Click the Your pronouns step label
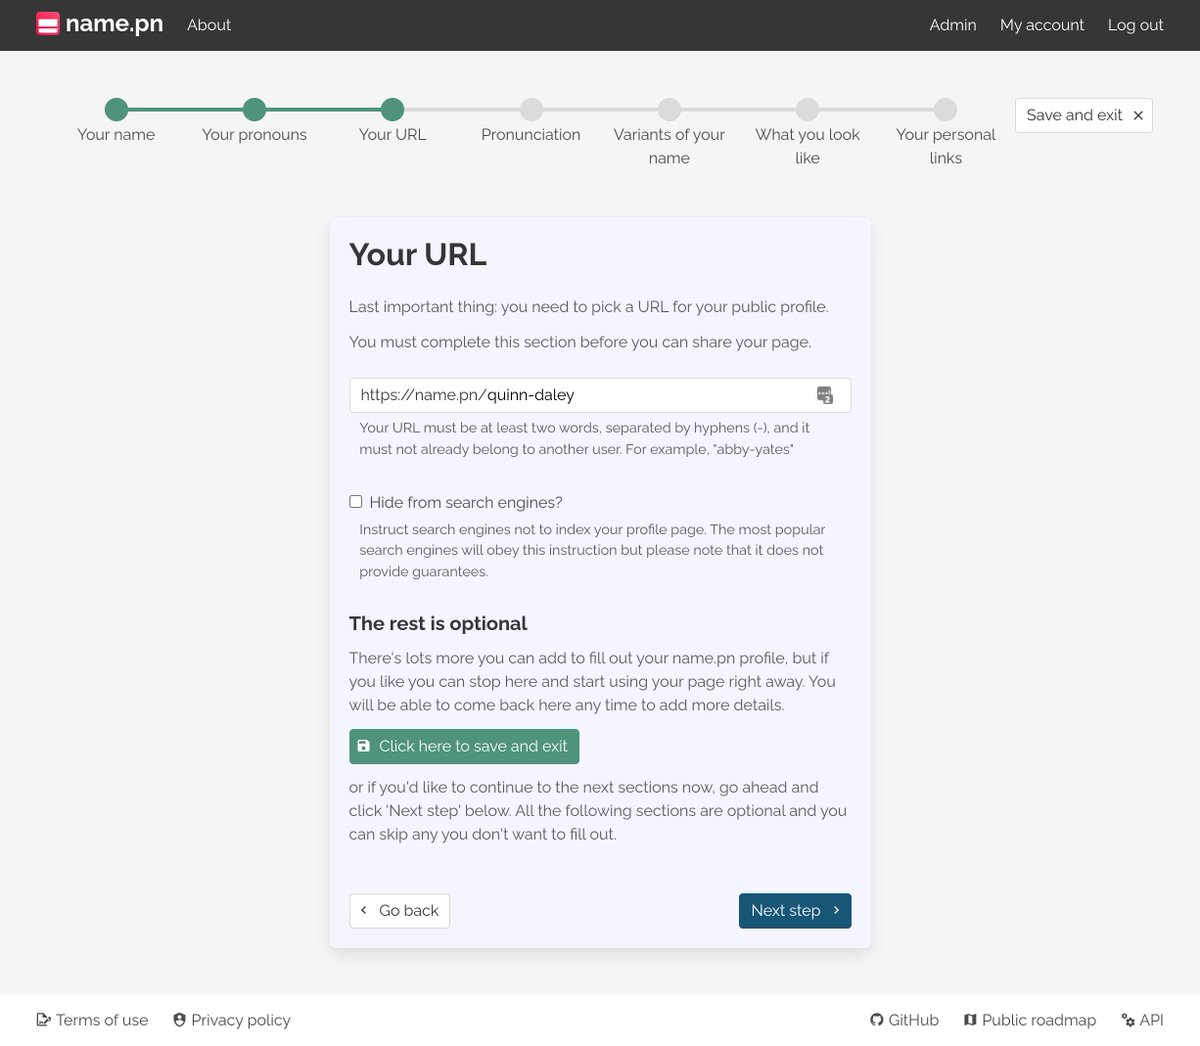The width and height of the screenshot is (1200, 1046). coord(254,134)
